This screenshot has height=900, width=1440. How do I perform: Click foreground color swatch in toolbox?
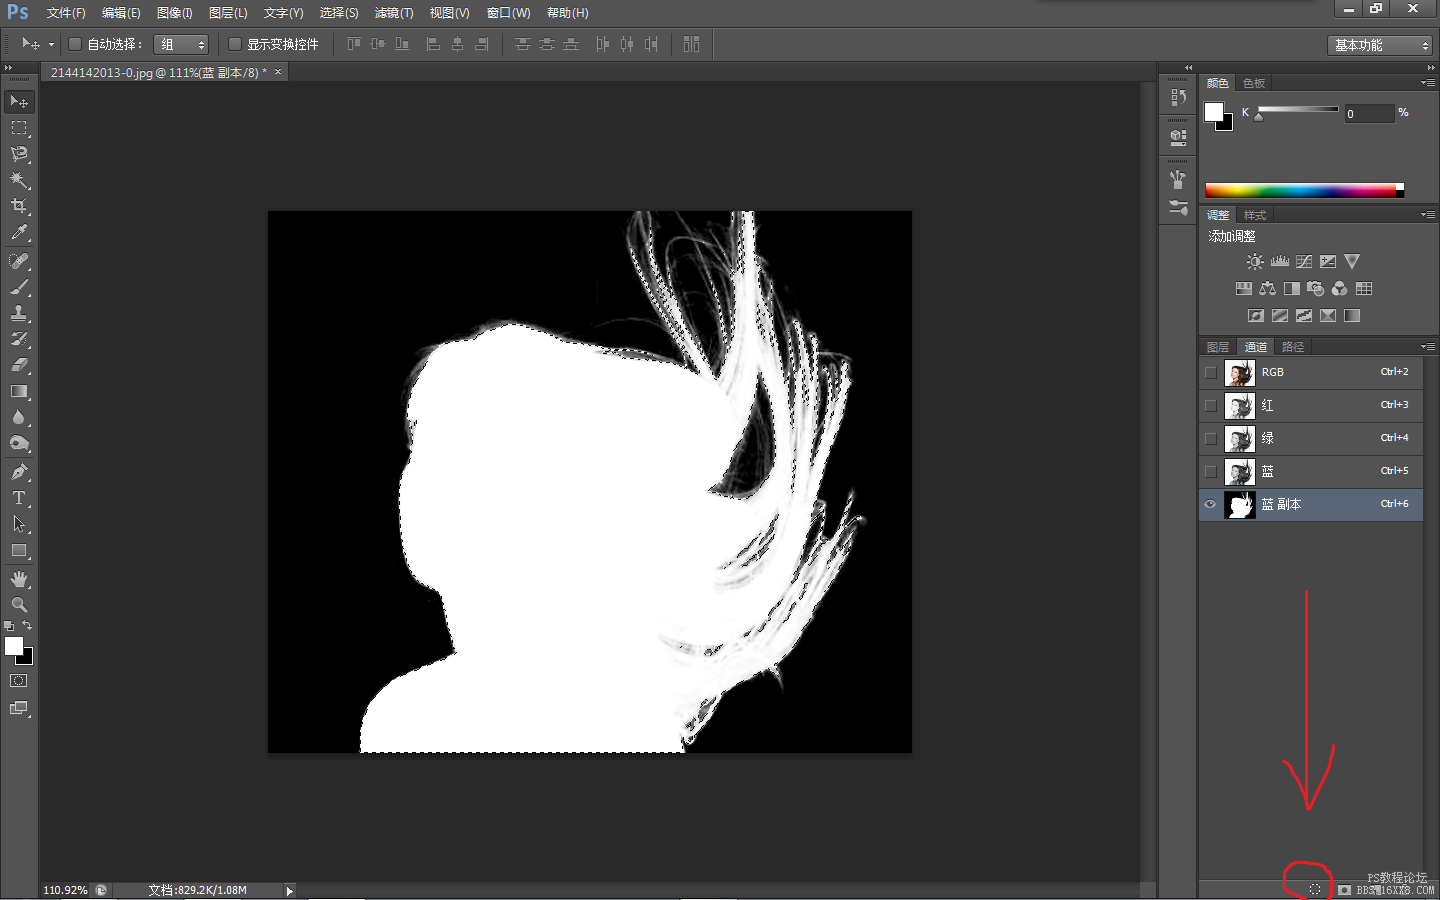pyautogui.click(x=14, y=646)
